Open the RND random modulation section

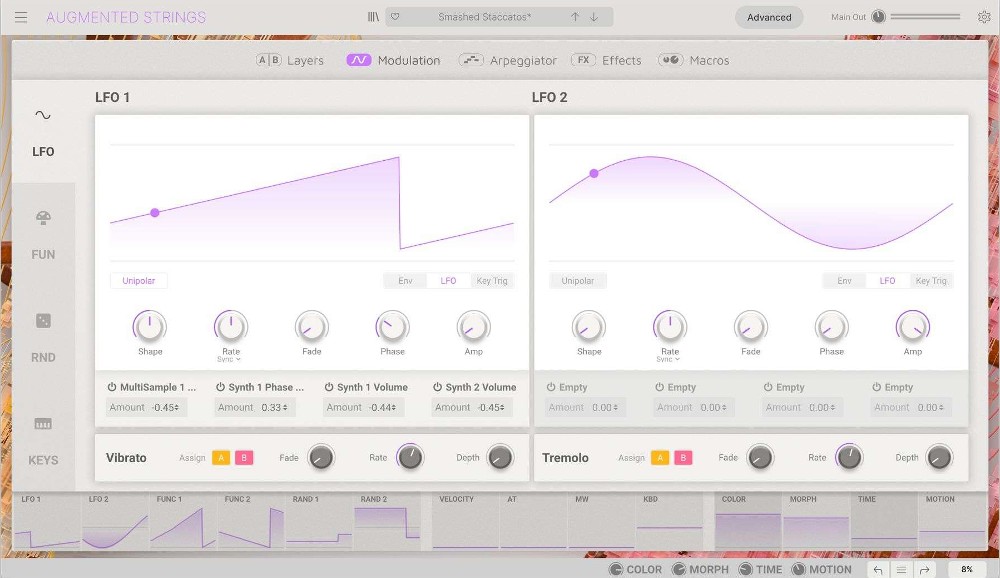pos(42,339)
